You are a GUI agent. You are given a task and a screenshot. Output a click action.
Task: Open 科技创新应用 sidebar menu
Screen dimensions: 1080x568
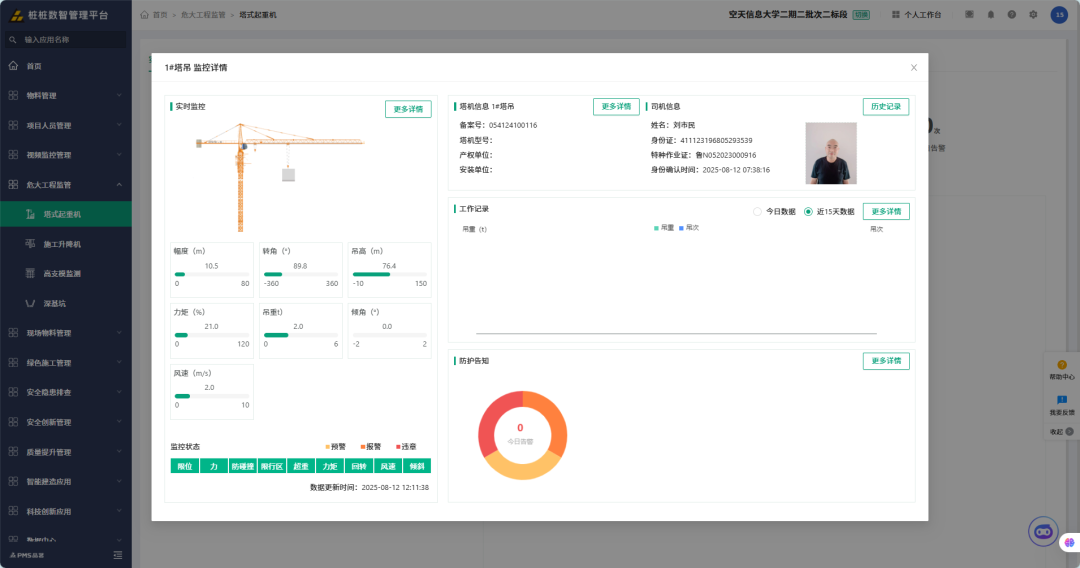pyautogui.click(x=65, y=511)
